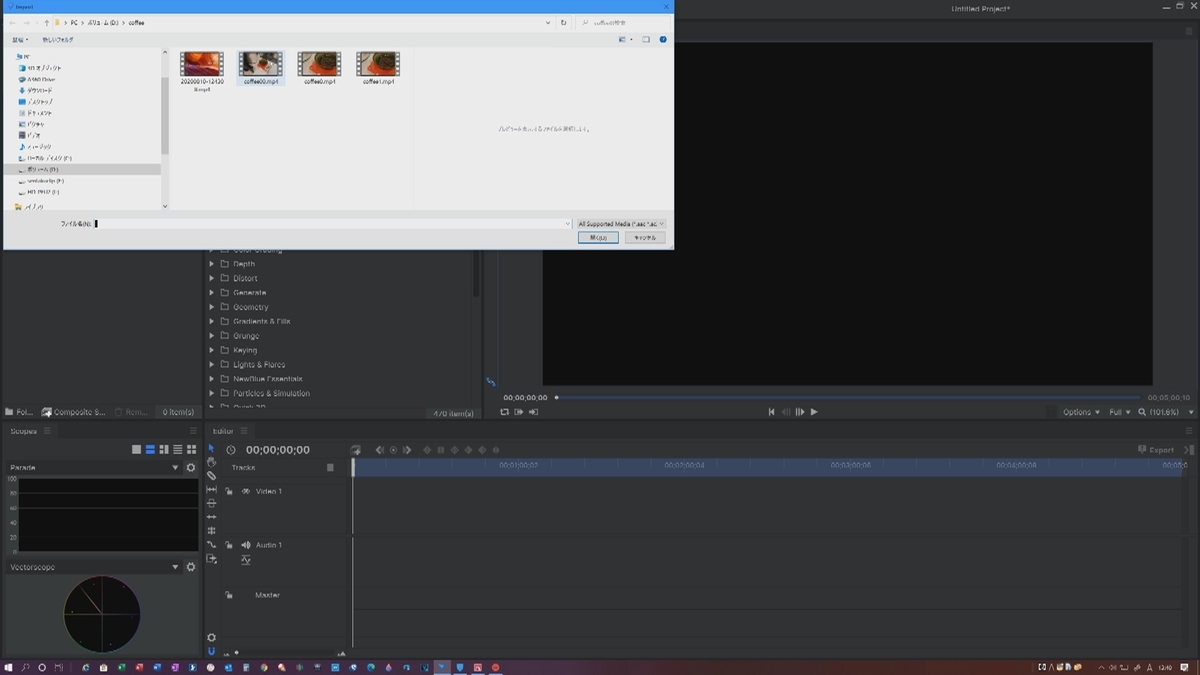
Task: Click the navigation pane scroll-down arrow
Action: click(165, 206)
